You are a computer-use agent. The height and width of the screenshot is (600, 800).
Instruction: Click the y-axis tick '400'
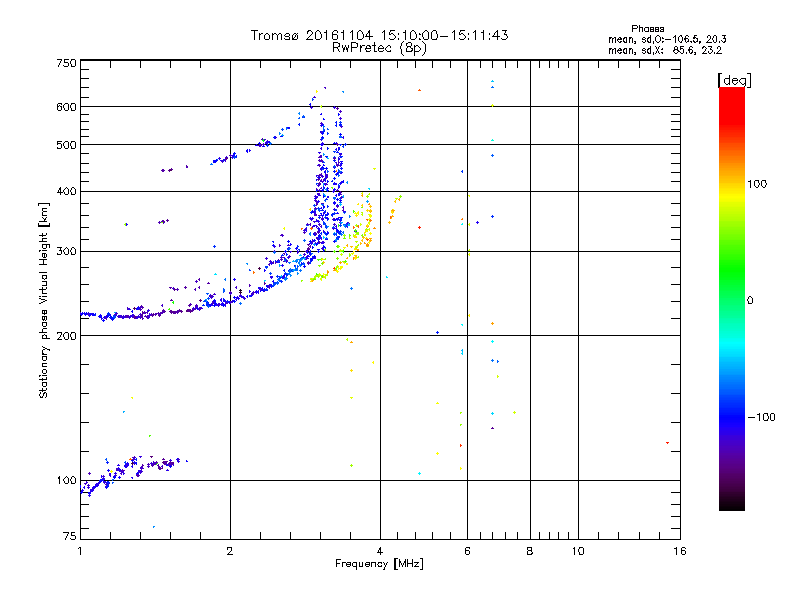(66, 191)
